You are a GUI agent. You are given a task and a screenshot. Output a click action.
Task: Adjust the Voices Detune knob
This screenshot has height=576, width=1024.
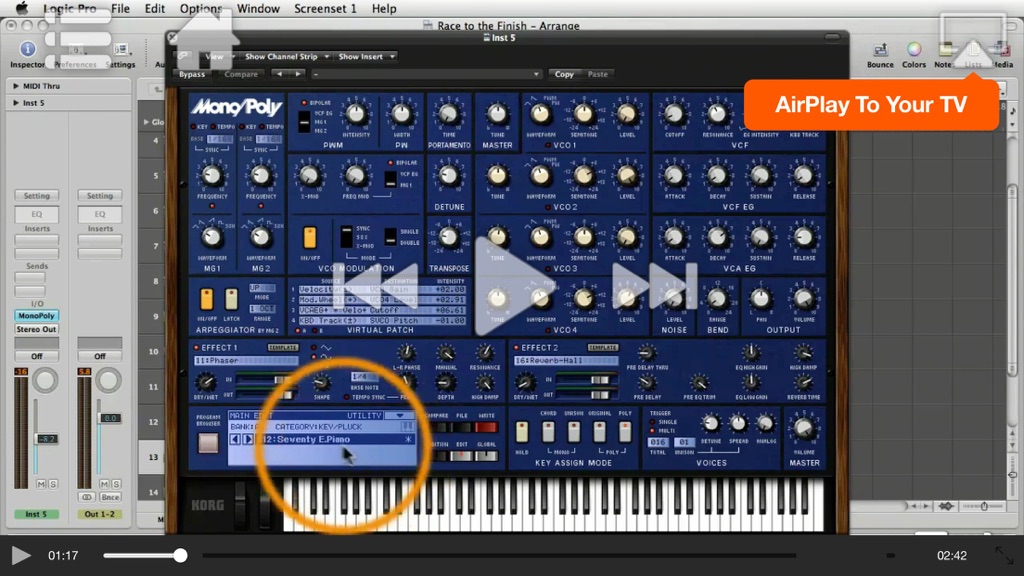[x=711, y=424]
